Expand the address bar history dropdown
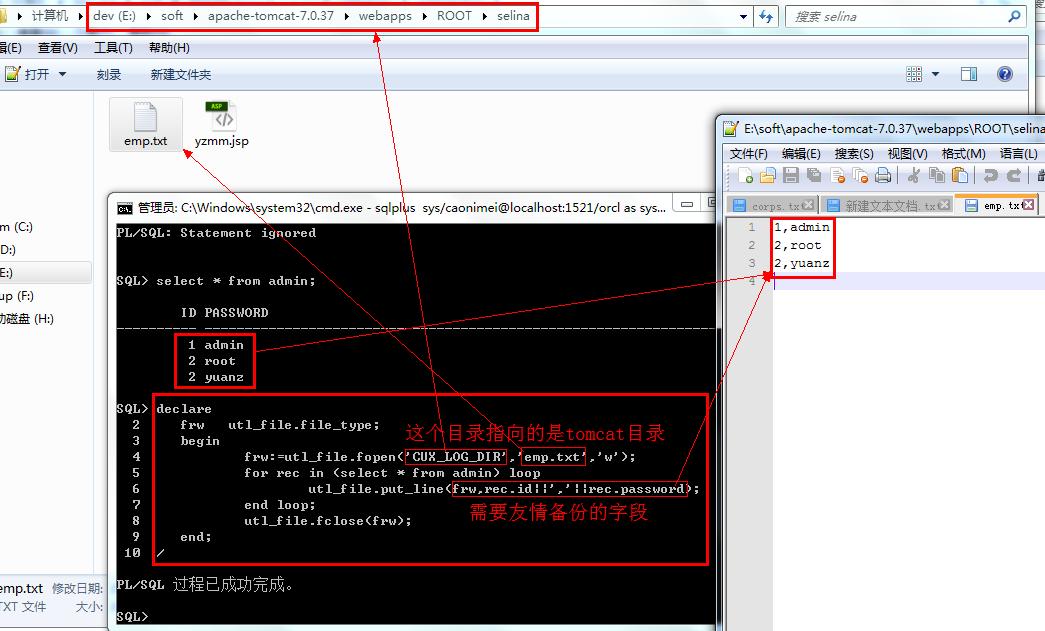Image resolution: width=1045 pixels, height=631 pixels. pos(743,16)
